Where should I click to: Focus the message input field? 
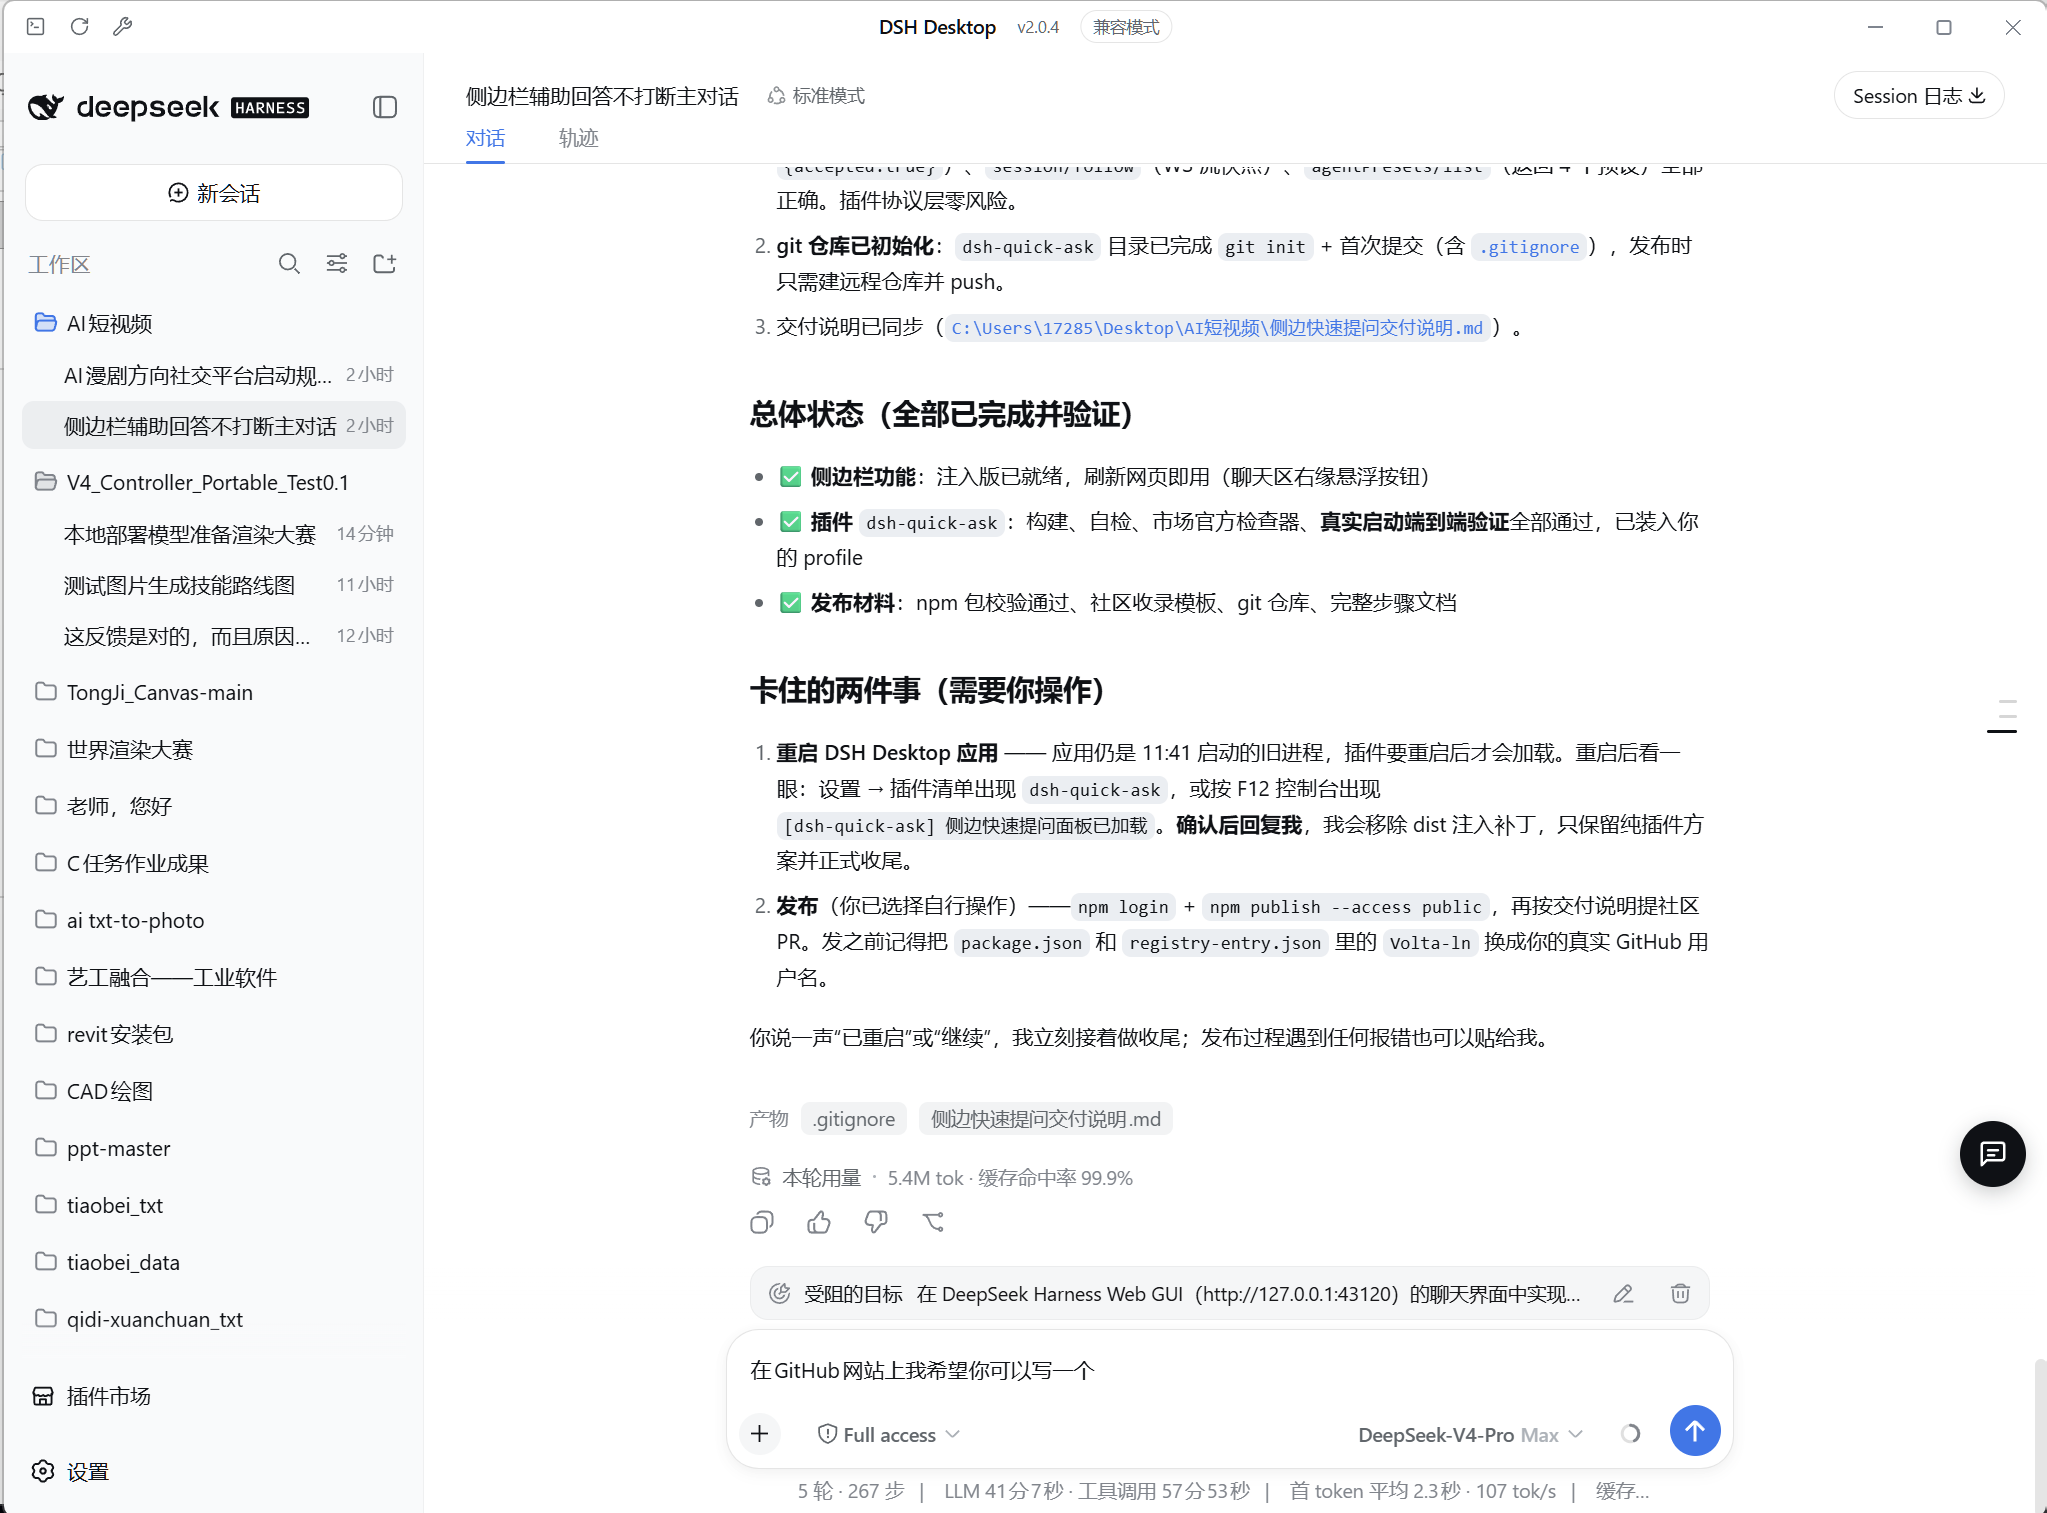click(x=1228, y=1370)
